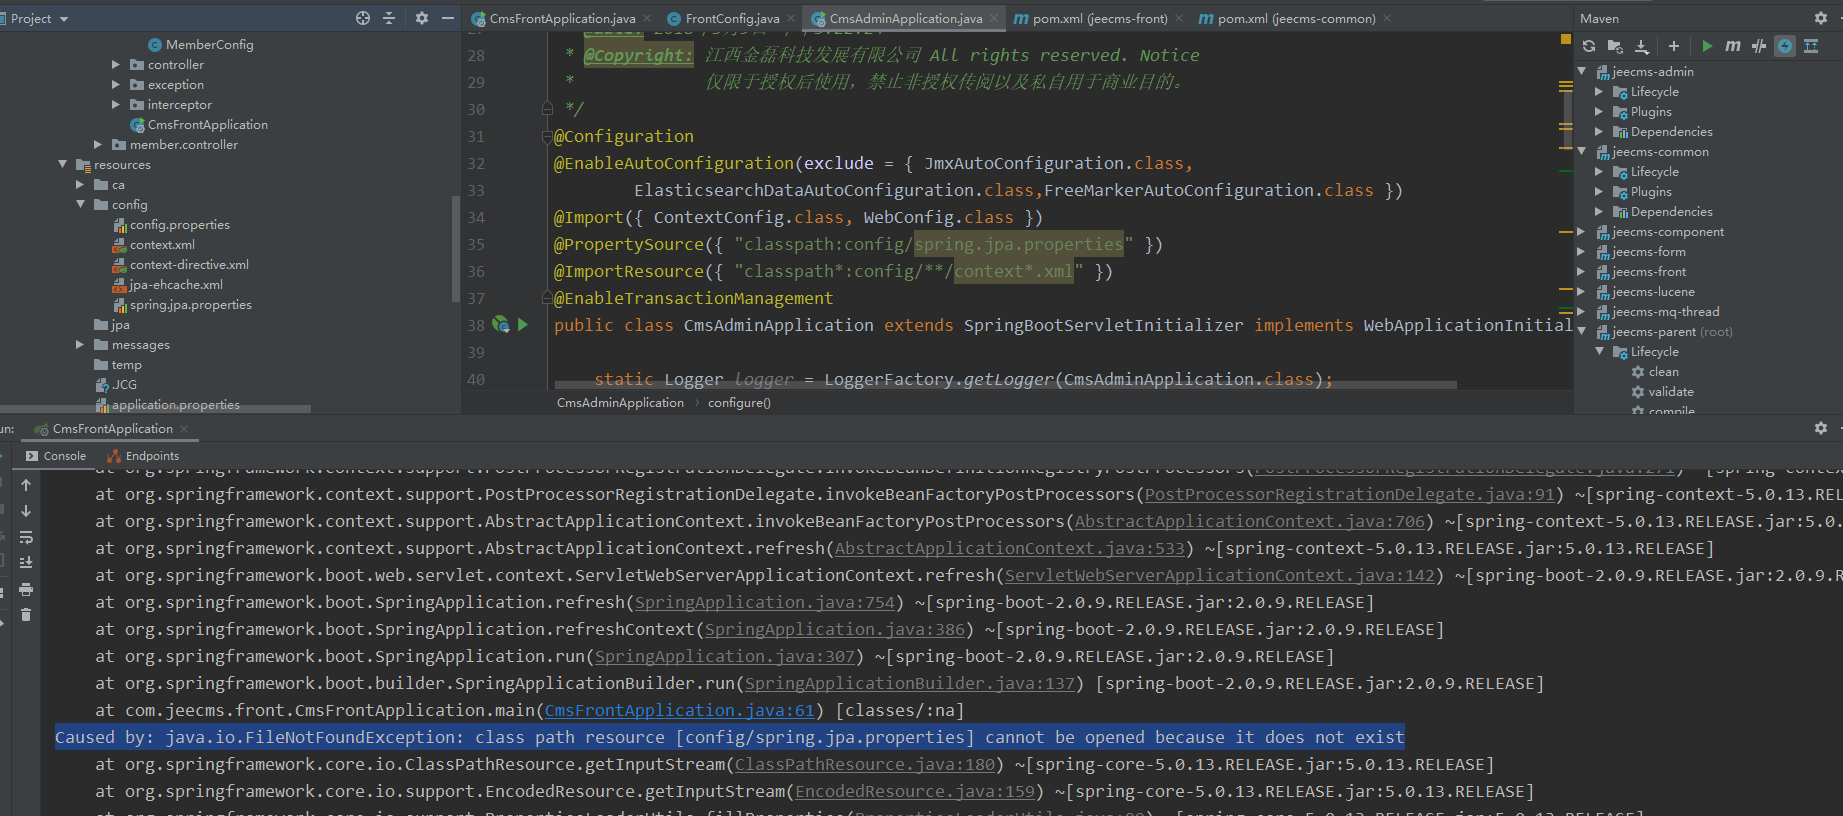Collapse all in Project panel
Screen dimensions: 1843x816
coord(389,18)
